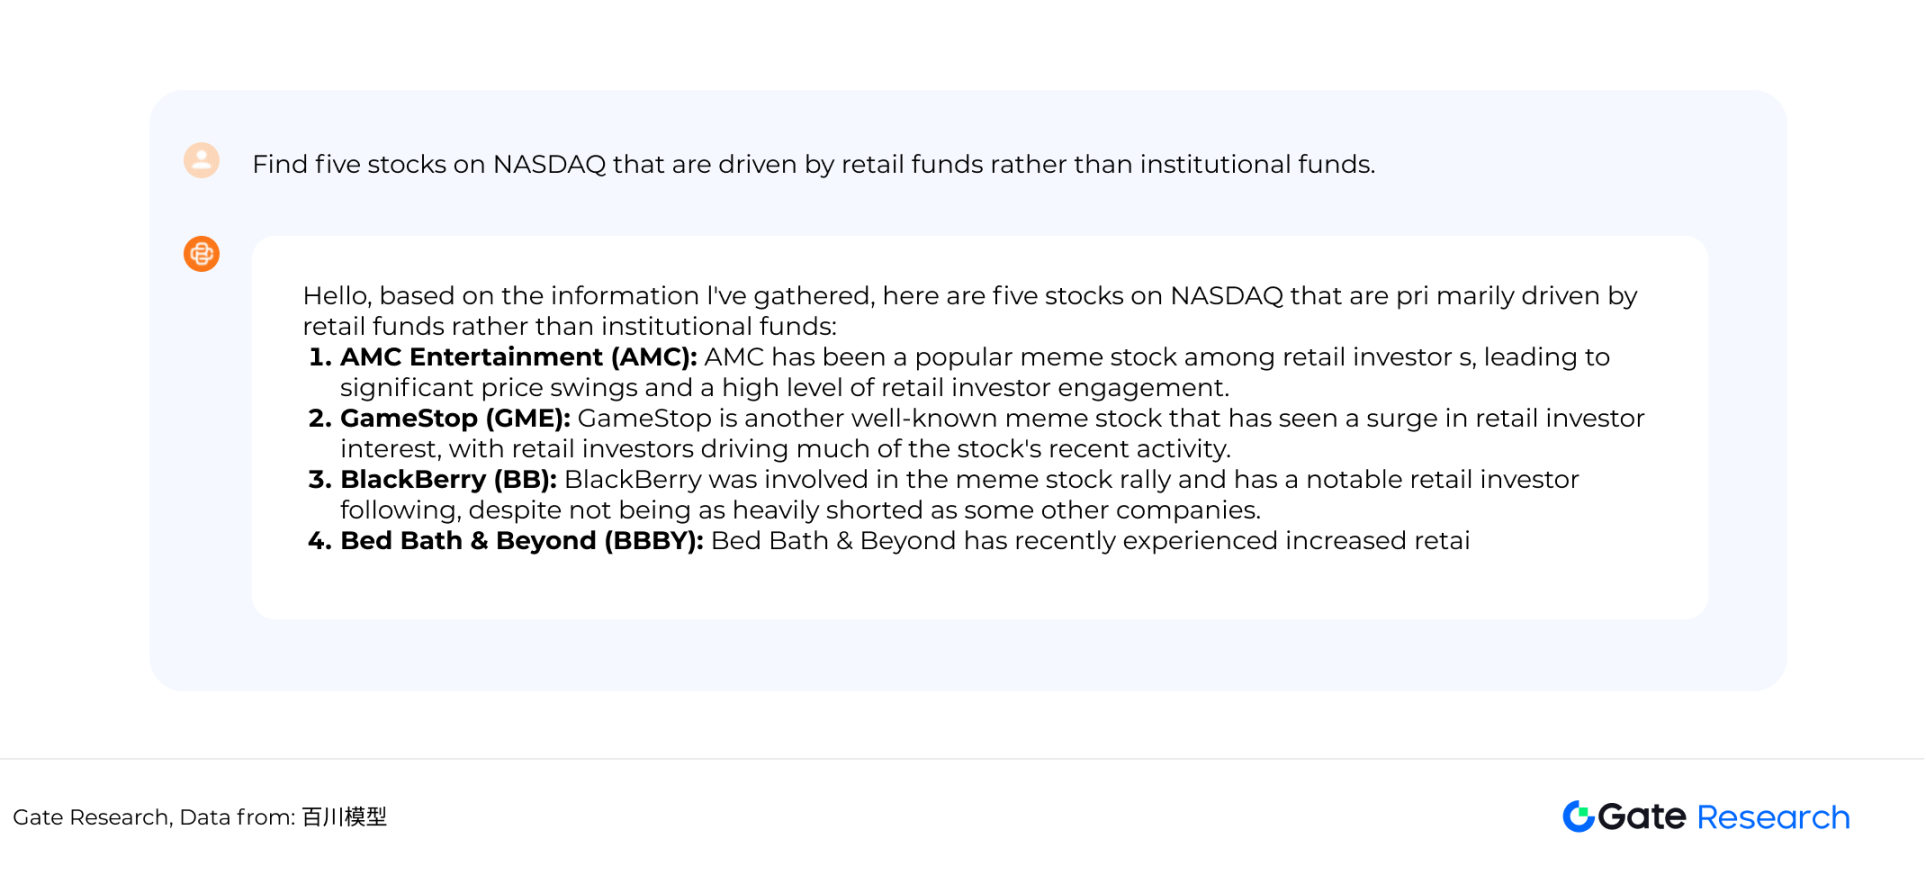Click the orange Baichuan bot avatar icon
The height and width of the screenshot is (875, 1926).
[x=201, y=254]
